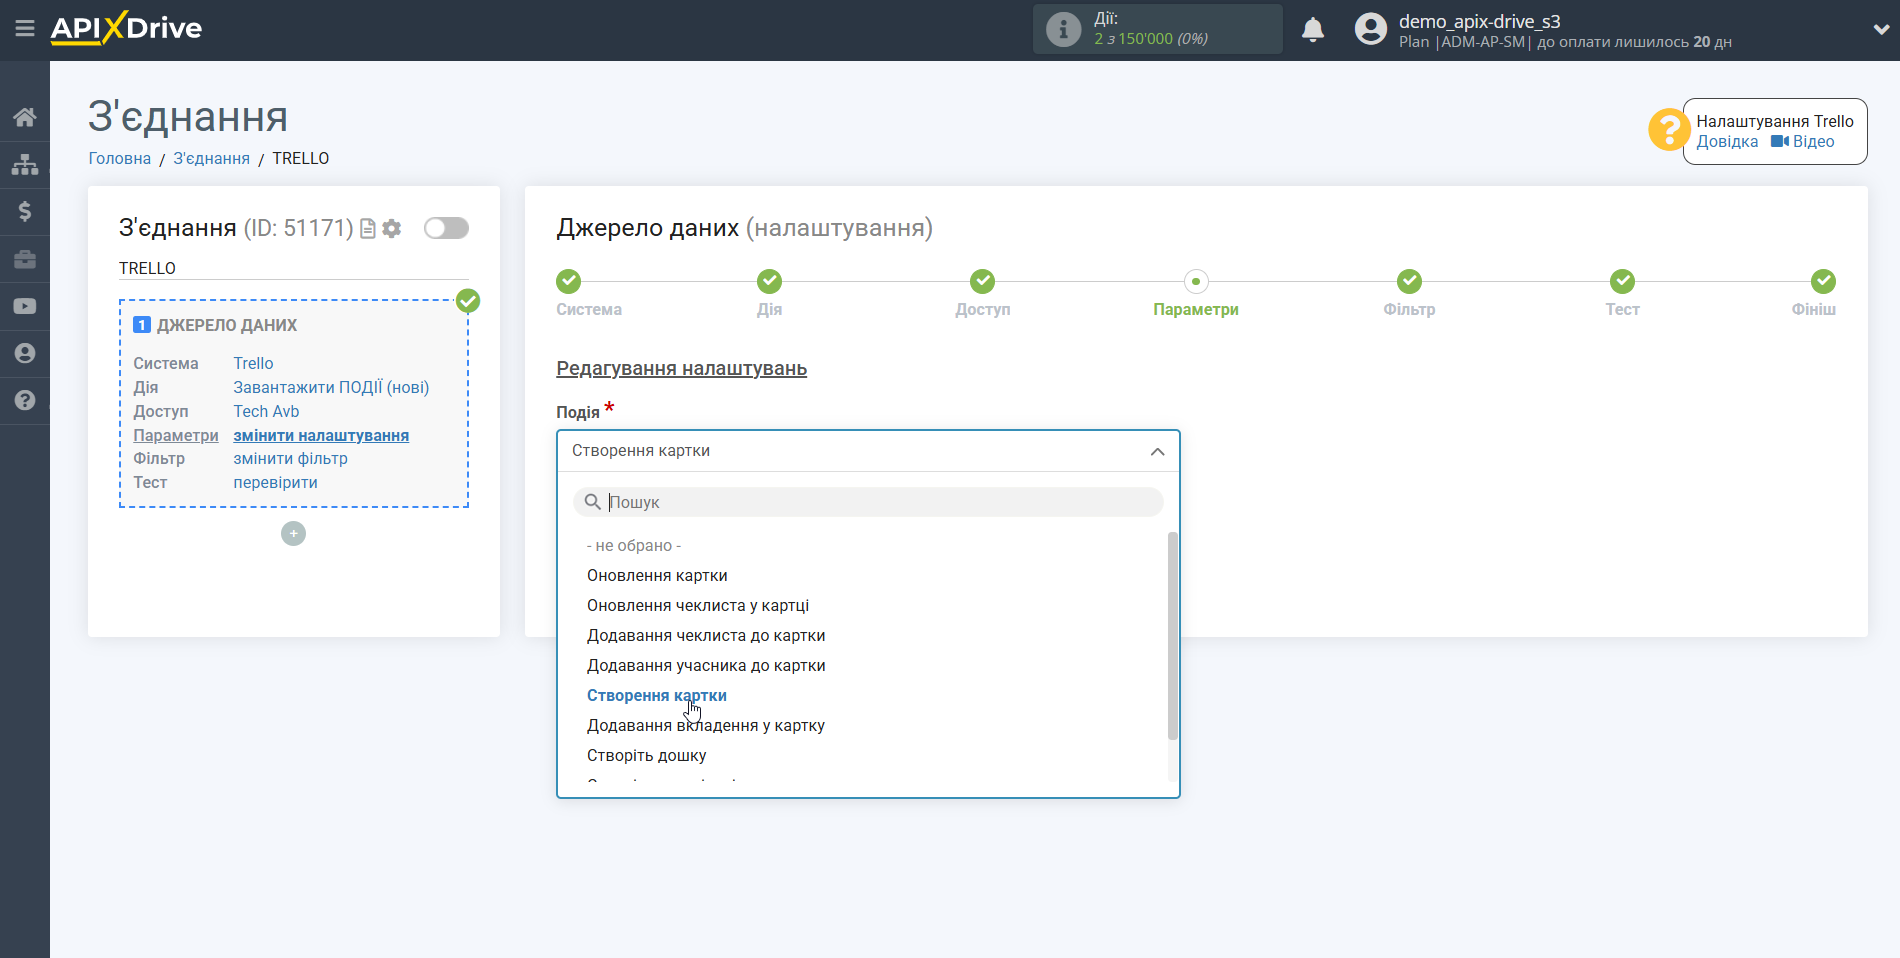Viewport: 1900px width, 958px height.
Task: Open the Довідка help link
Action: coord(1727,142)
